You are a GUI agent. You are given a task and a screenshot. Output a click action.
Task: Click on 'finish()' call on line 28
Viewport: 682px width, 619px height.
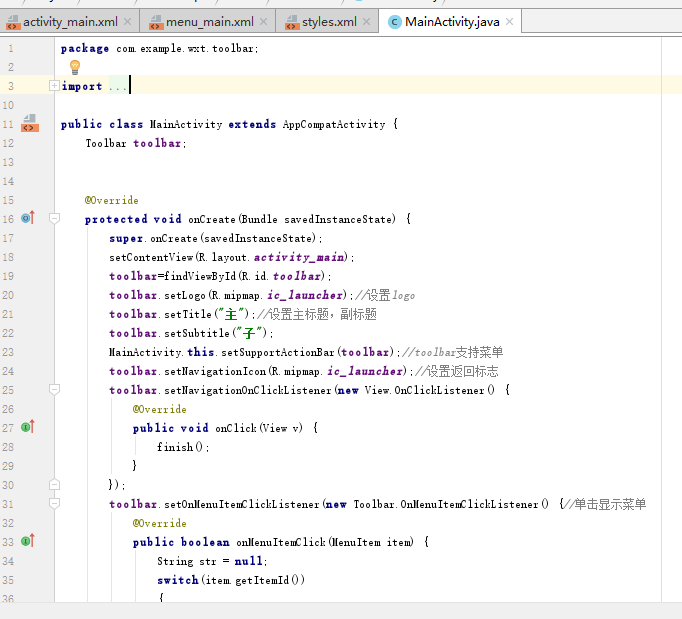[180, 447]
